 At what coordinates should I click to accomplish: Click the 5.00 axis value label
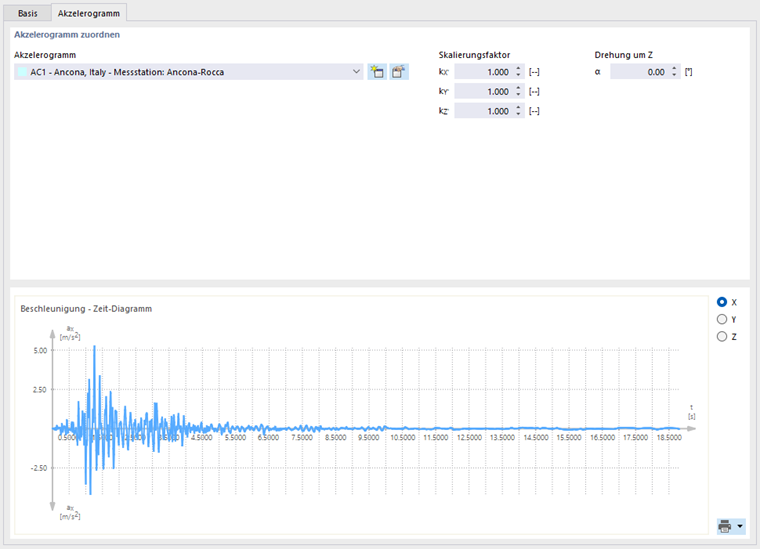coord(40,350)
